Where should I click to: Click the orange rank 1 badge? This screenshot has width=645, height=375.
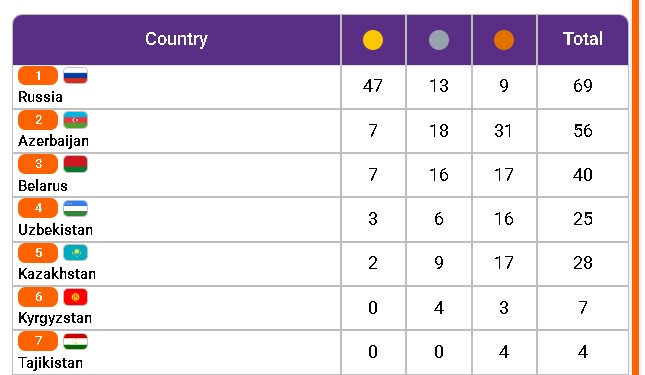pyautogui.click(x=38, y=76)
